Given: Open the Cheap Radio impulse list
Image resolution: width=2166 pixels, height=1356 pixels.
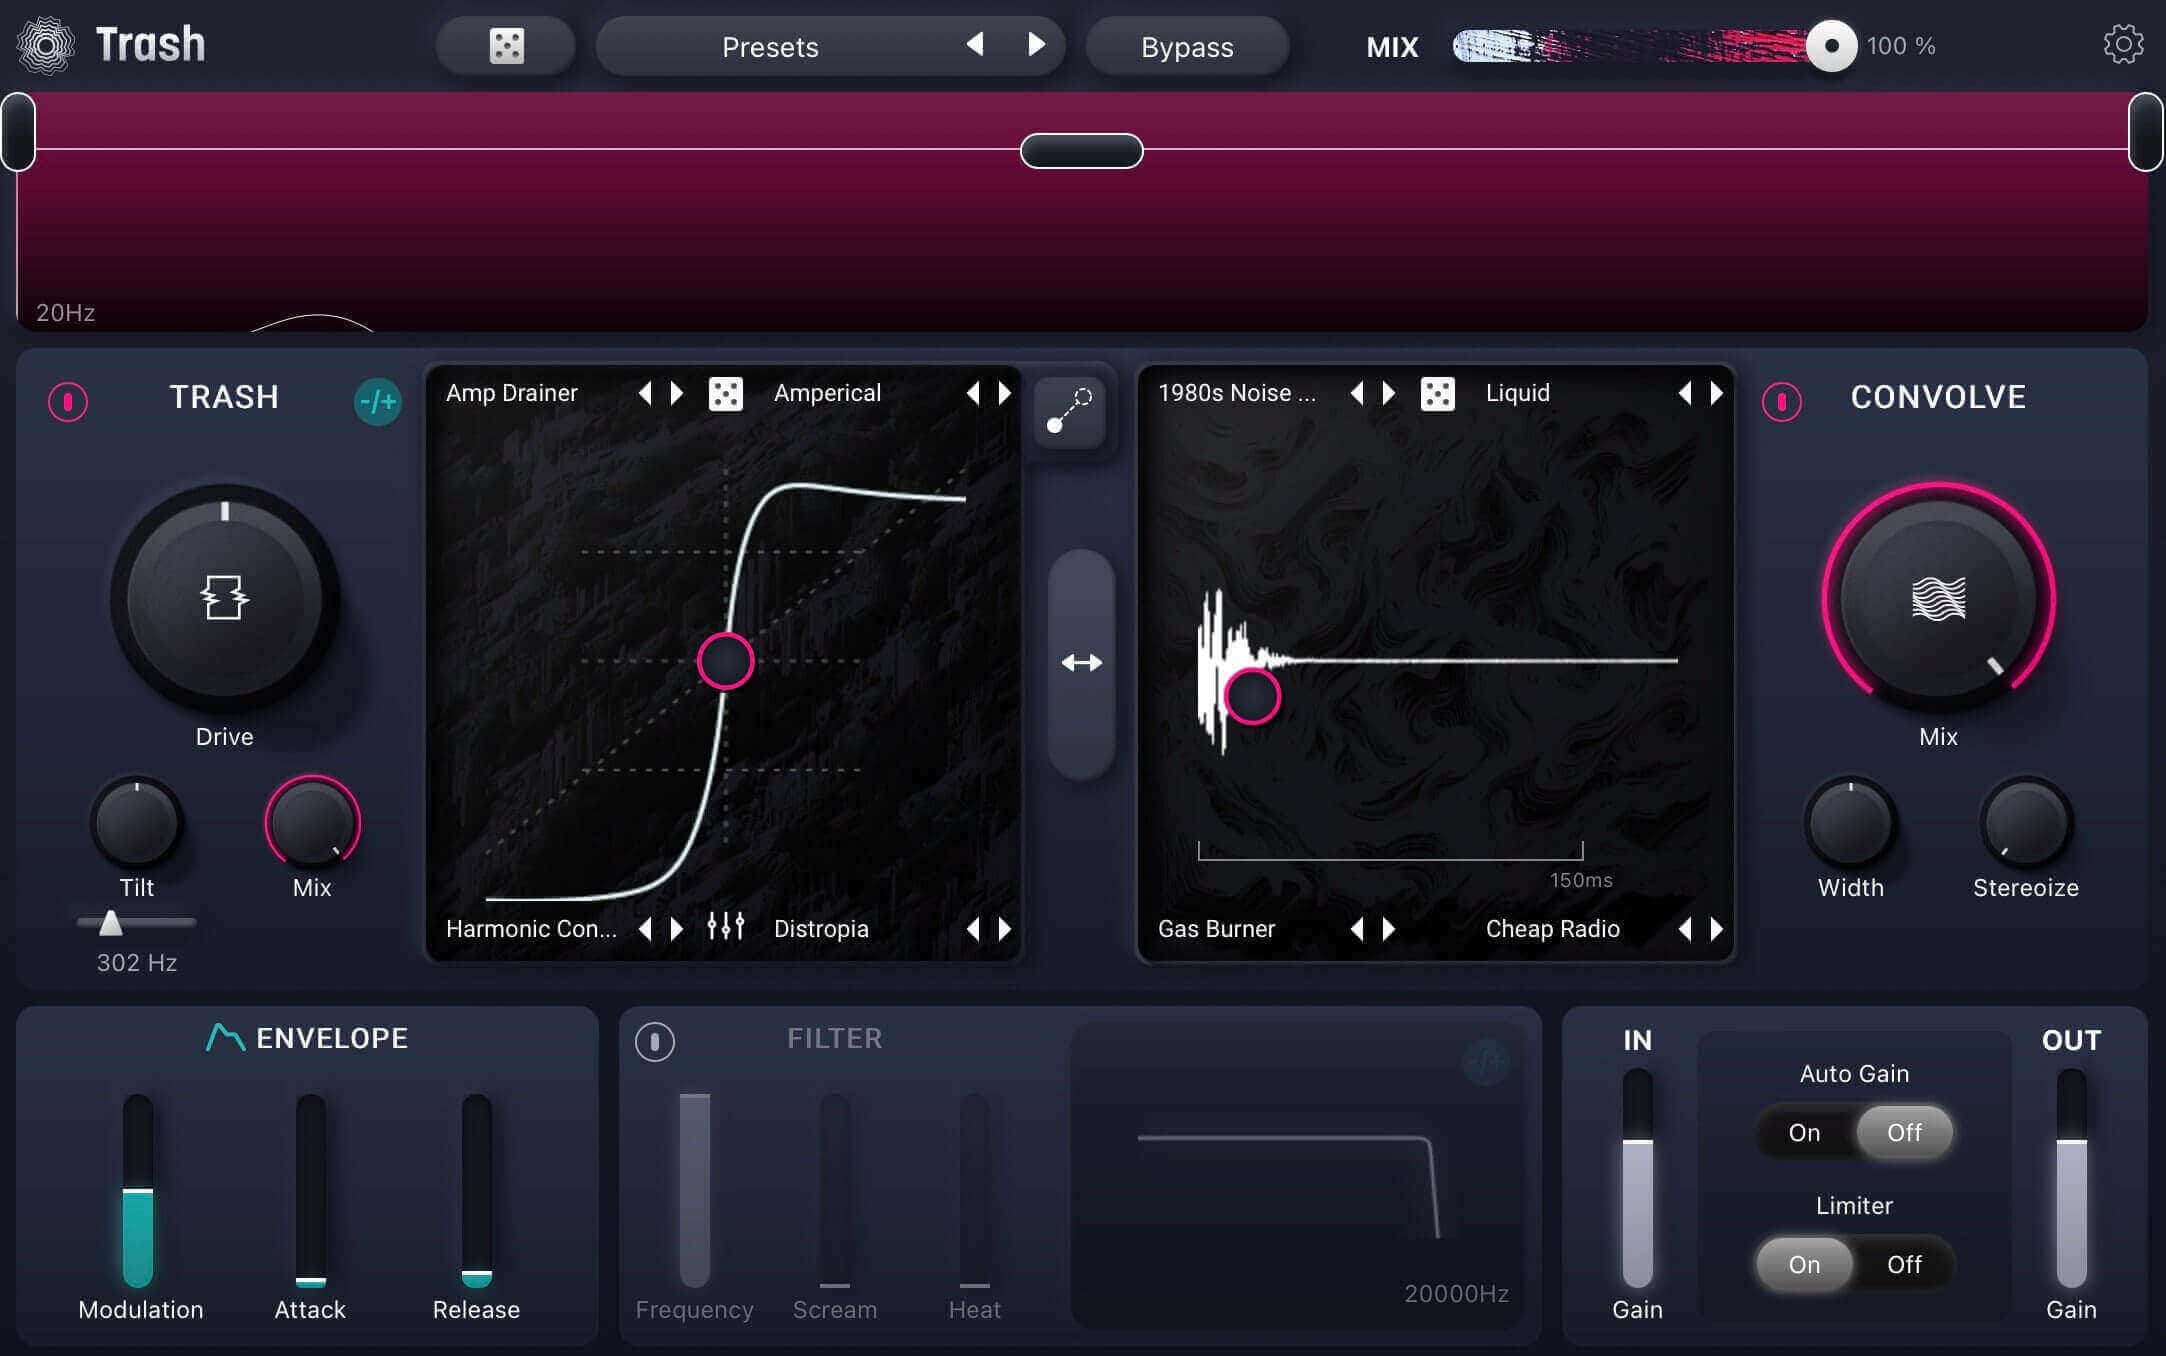Looking at the screenshot, I should pos(1552,929).
